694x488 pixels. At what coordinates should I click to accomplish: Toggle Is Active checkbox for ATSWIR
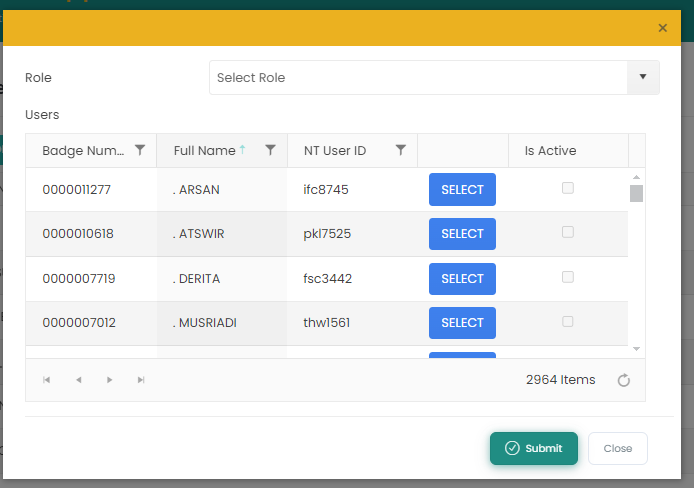[x=568, y=232]
